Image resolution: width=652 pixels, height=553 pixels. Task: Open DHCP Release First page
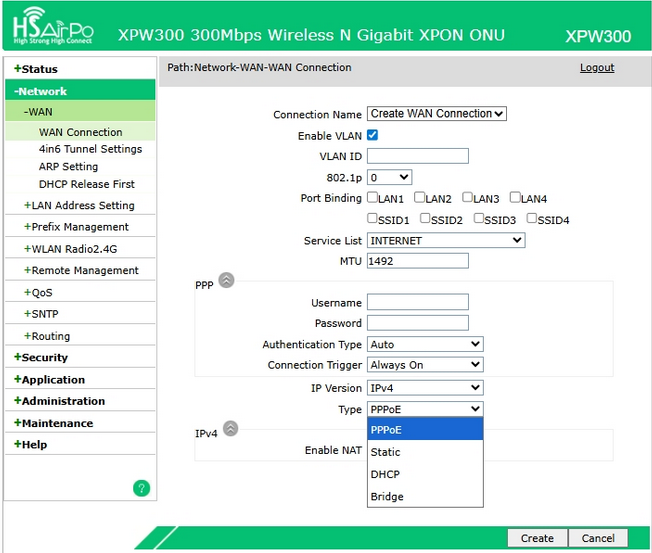pyautogui.click(x=86, y=184)
